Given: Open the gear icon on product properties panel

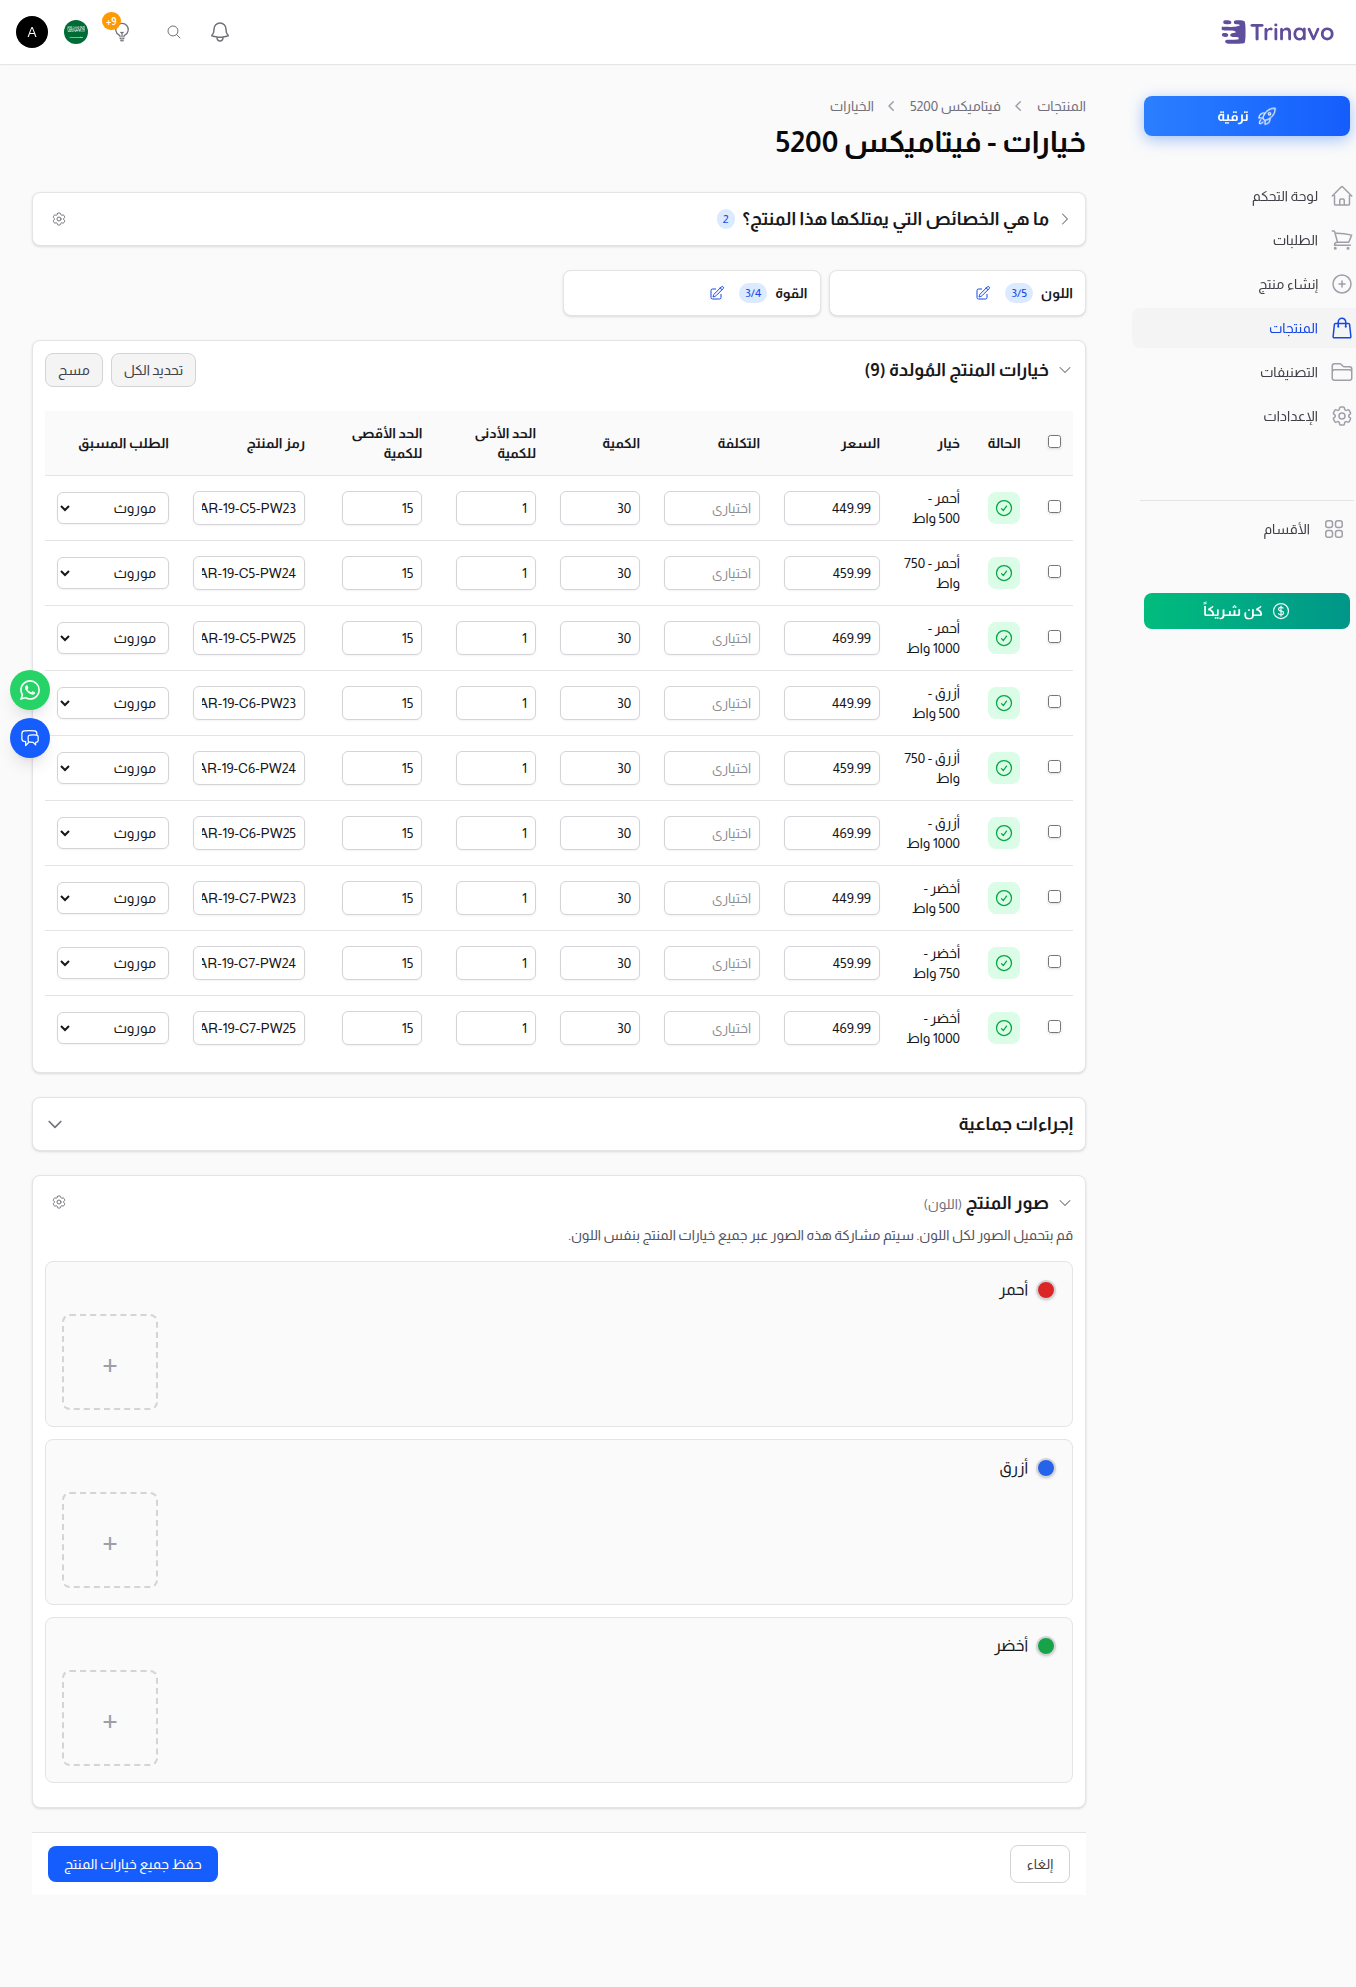Looking at the screenshot, I should pyautogui.click(x=59, y=219).
